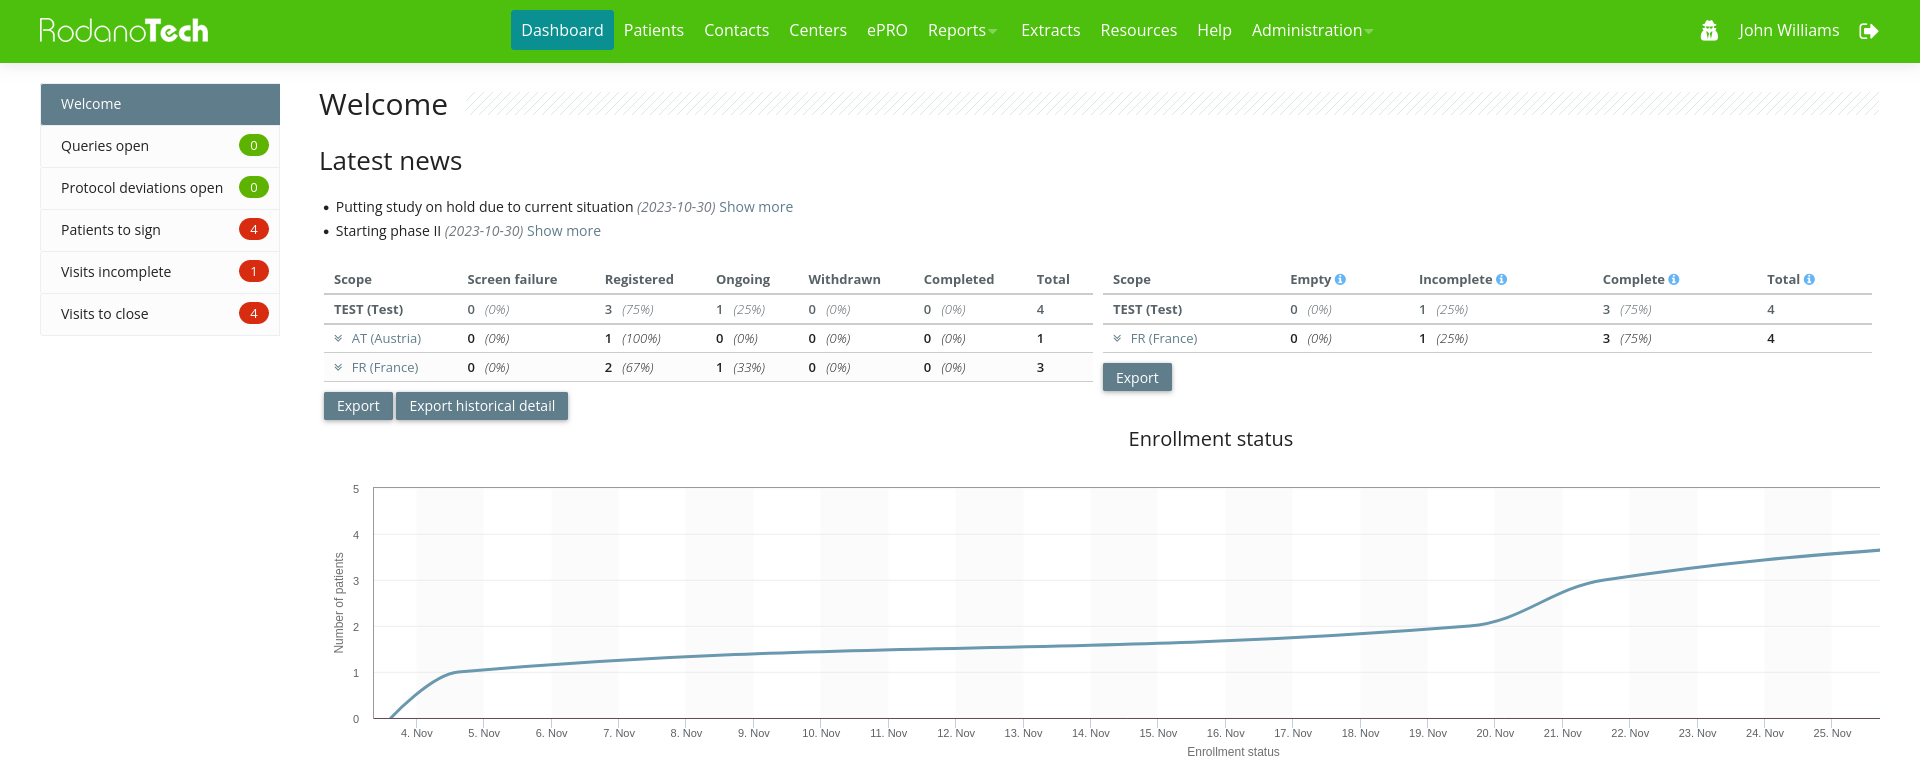Click the red Patients to sign badge

(253, 230)
